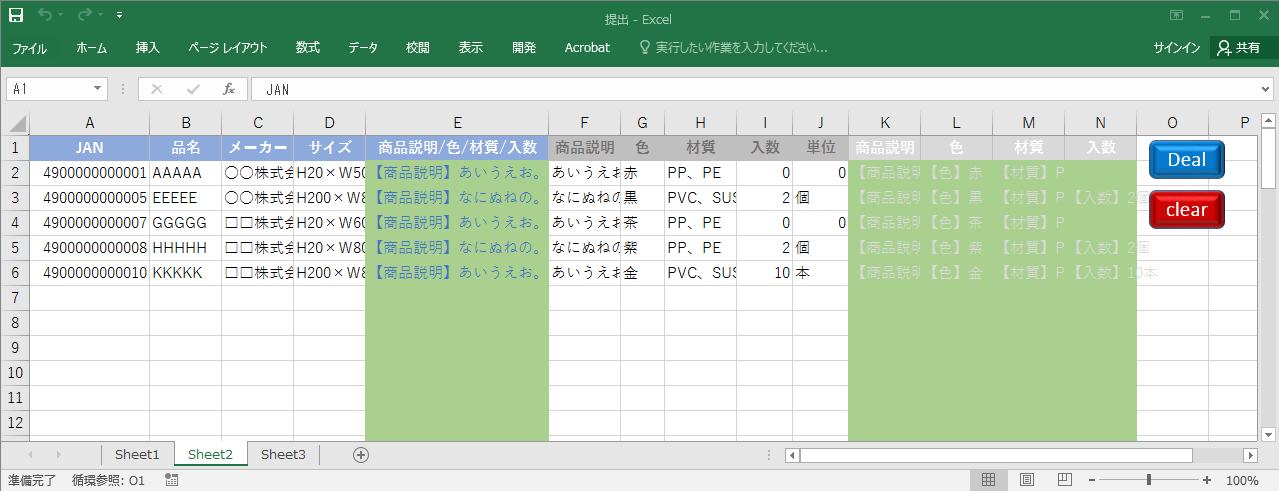Open the 校閲 ribbon tab

tap(418, 48)
